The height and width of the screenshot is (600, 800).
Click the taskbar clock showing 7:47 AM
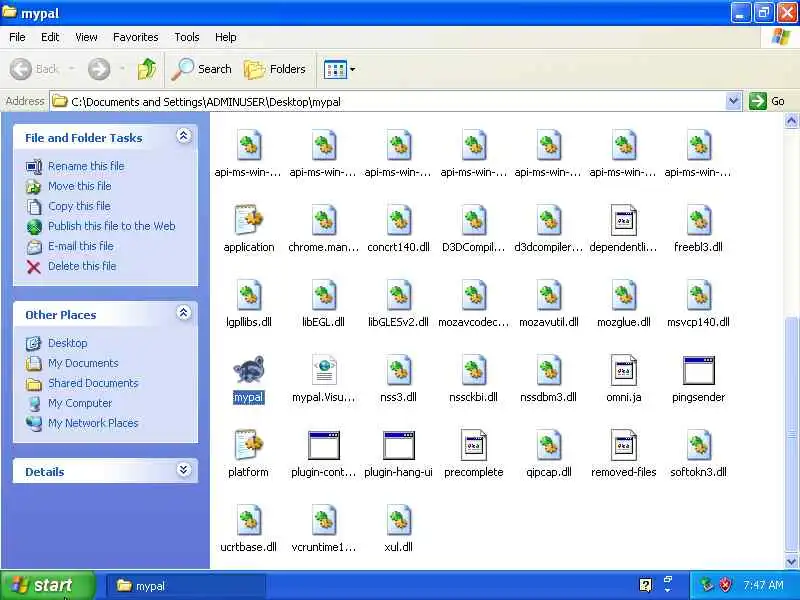point(763,585)
